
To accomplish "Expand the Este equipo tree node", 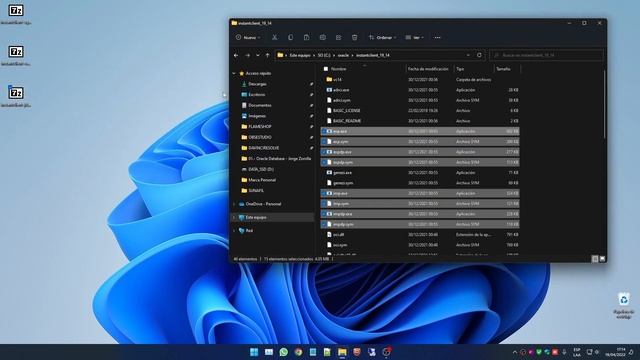I will (234, 218).
